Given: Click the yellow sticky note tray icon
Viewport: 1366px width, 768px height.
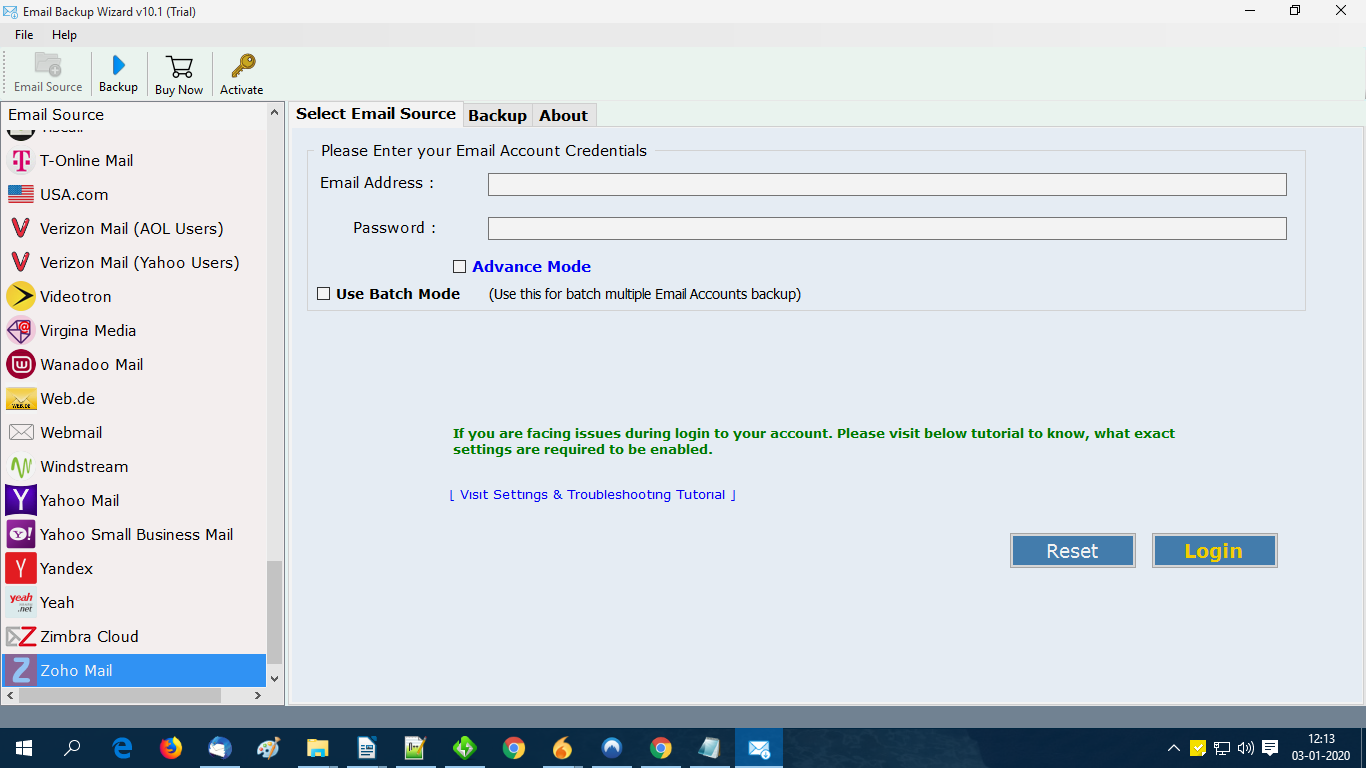Looking at the screenshot, I should click(x=1198, y=748).
